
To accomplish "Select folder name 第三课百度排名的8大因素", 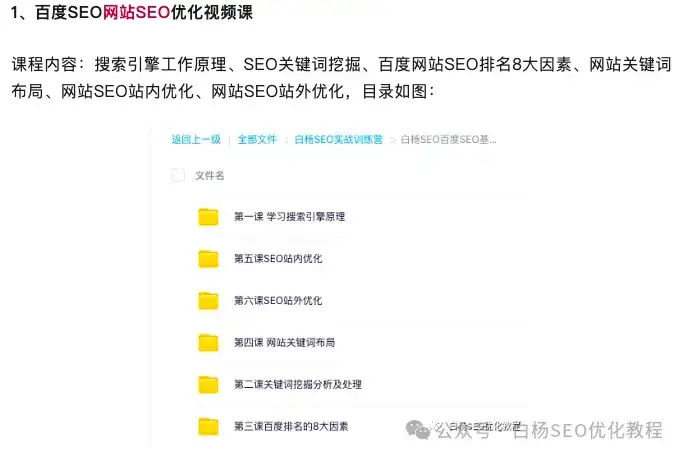I will [x=291, y=426].
